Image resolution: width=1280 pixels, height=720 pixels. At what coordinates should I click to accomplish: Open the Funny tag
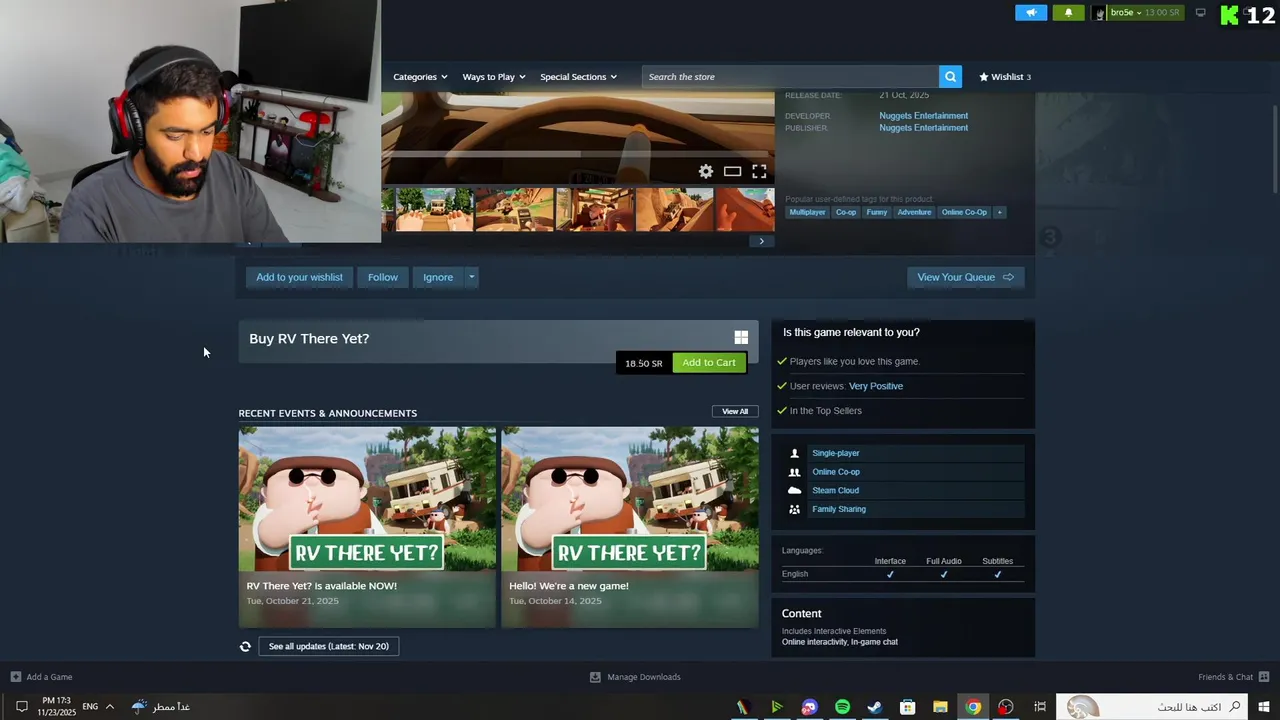pyautogui.click(x=877, y=212)
